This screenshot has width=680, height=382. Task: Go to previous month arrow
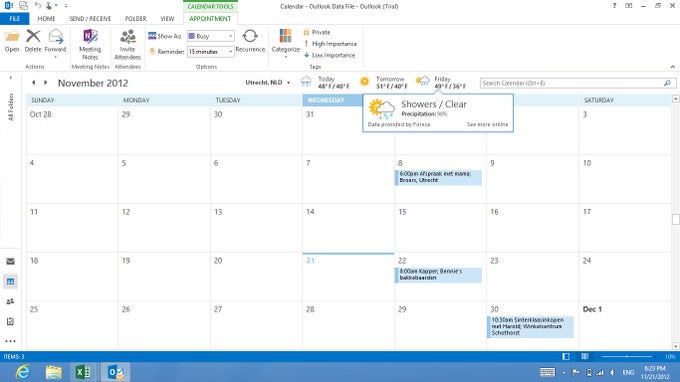[33, 82]
